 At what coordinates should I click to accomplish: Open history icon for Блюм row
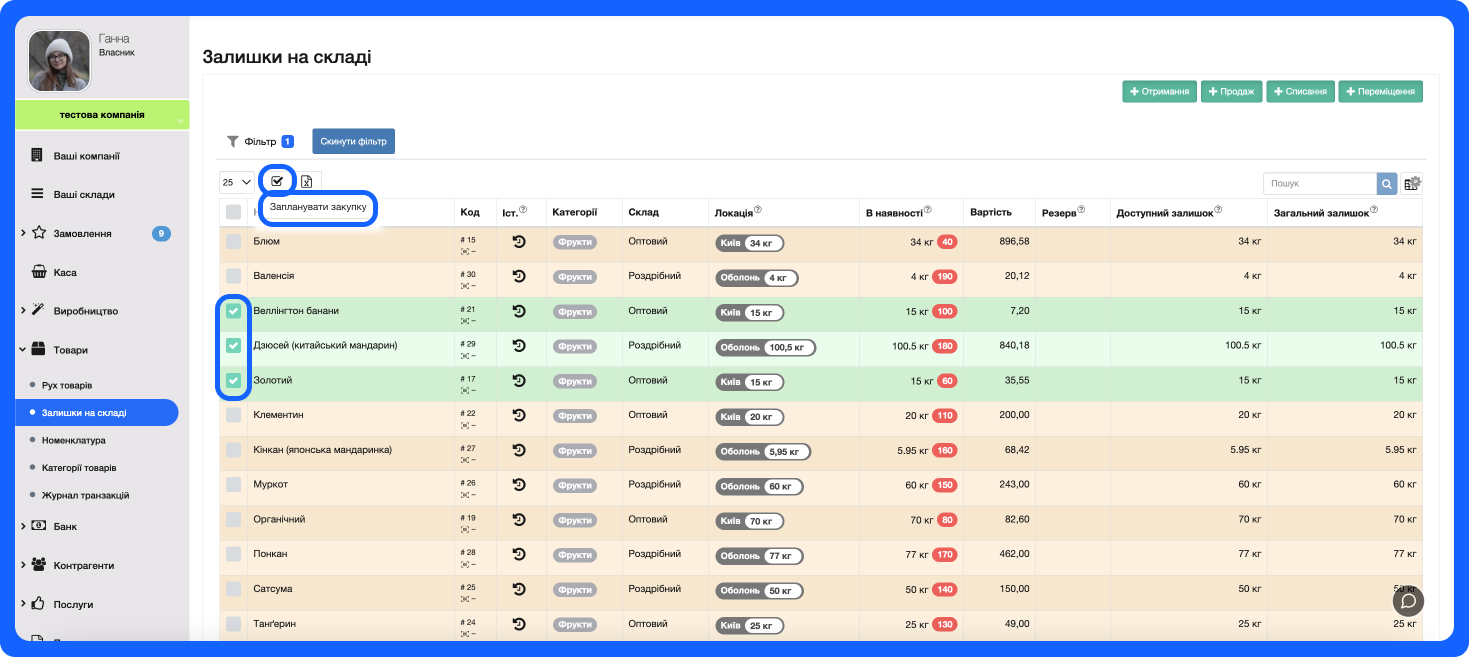click(x=519, y=242)
